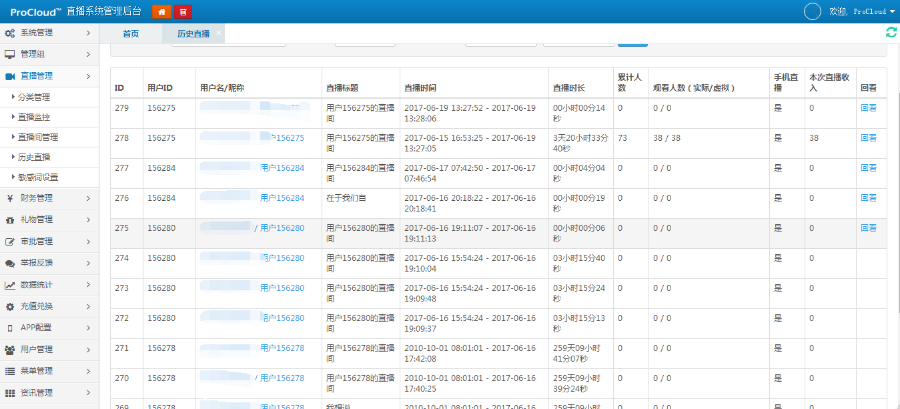Click the red icon button in header
900x409 pixels.
point(182,12)
